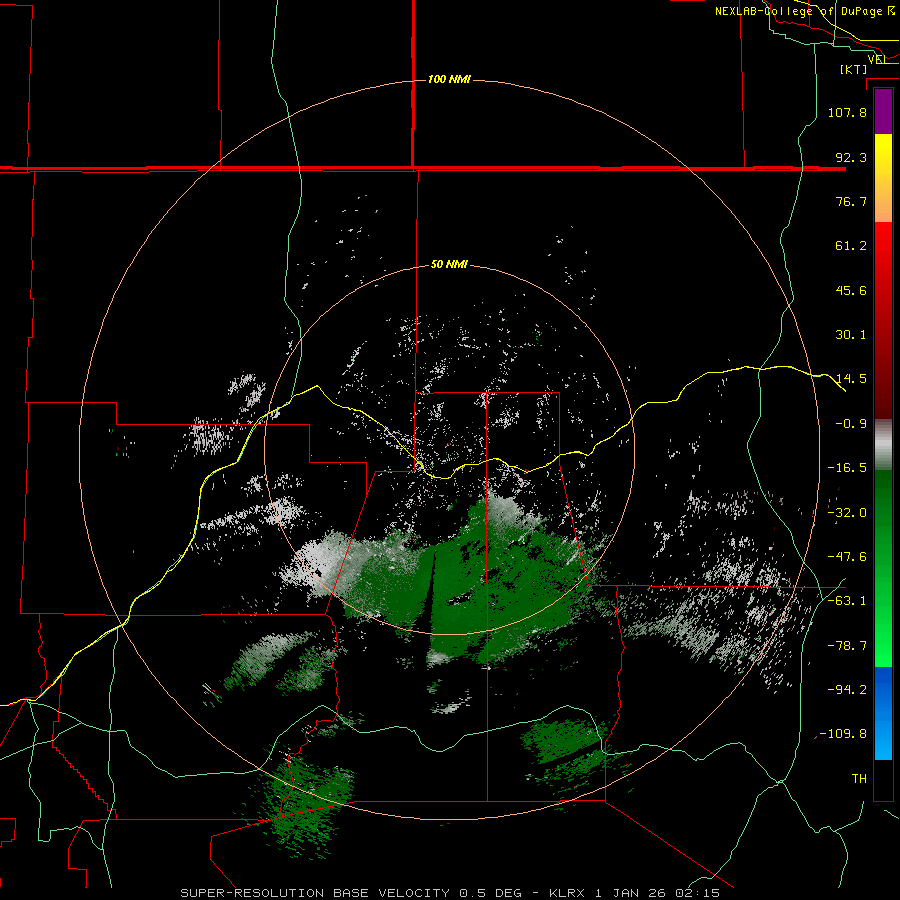Click the VEL legend title
The height and width of the screenshot is (900, 900).
click(876, 59)
